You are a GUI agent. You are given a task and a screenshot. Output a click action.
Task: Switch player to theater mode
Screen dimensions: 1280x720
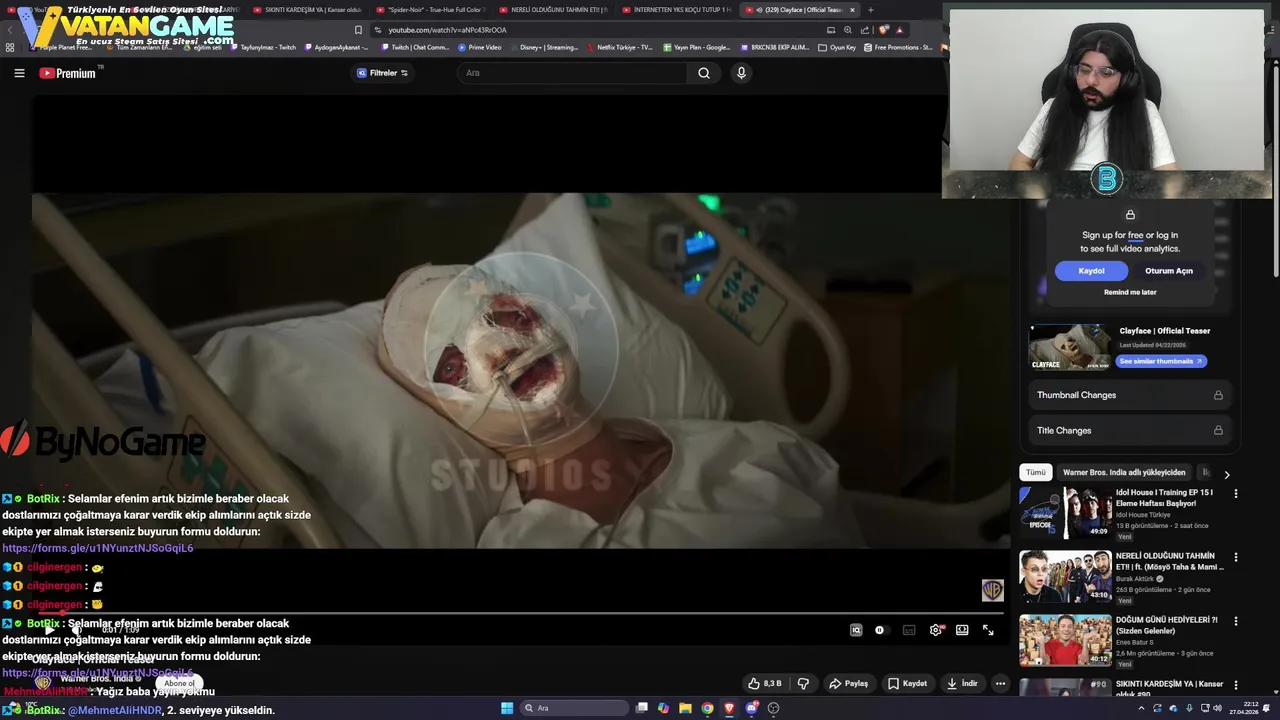coord(962,630)
